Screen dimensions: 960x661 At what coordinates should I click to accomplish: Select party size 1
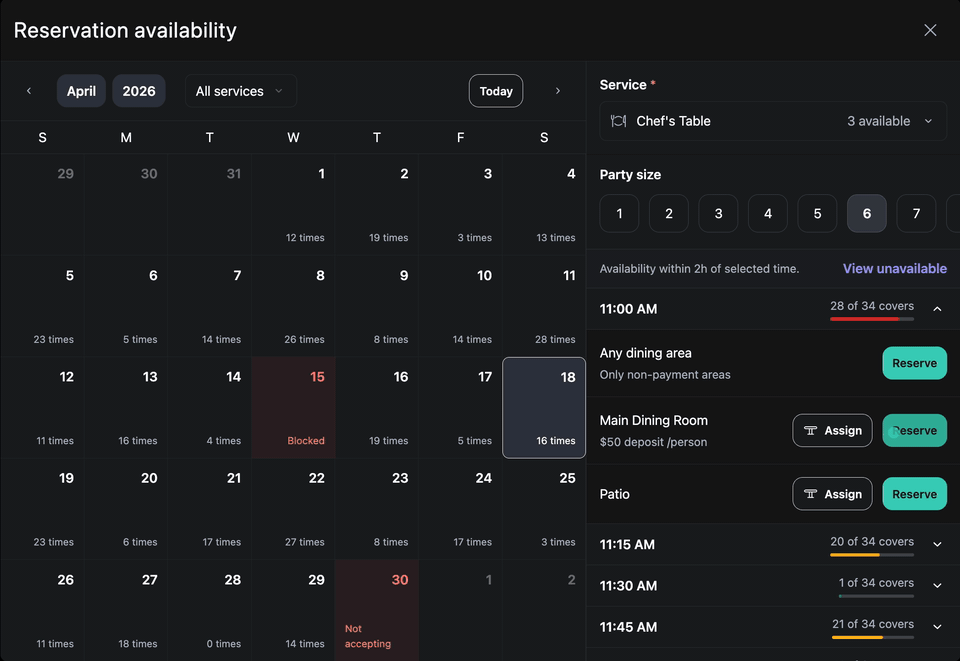(x=618, y=213)
